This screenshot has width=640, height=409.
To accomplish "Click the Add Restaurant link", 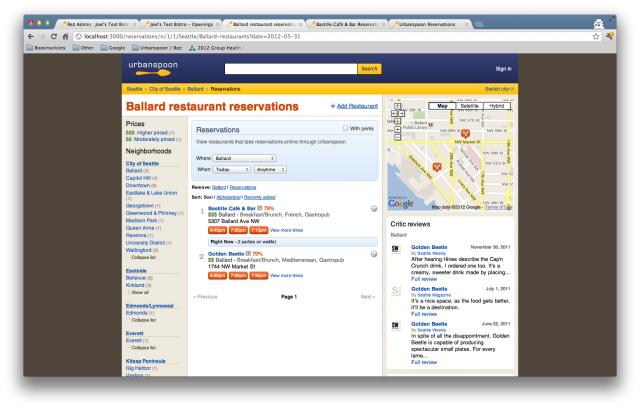I will [357, 106].
